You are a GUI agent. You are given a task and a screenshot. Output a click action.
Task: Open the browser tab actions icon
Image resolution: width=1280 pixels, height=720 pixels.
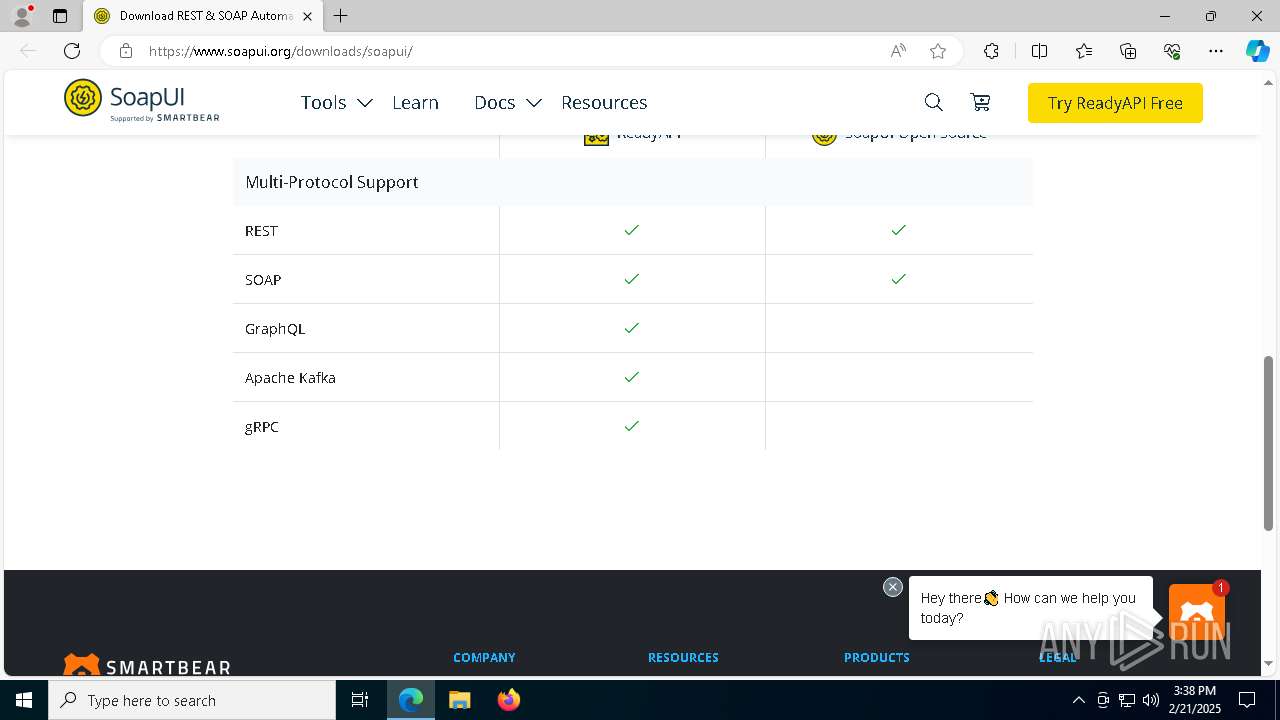[x=60, y=16]
